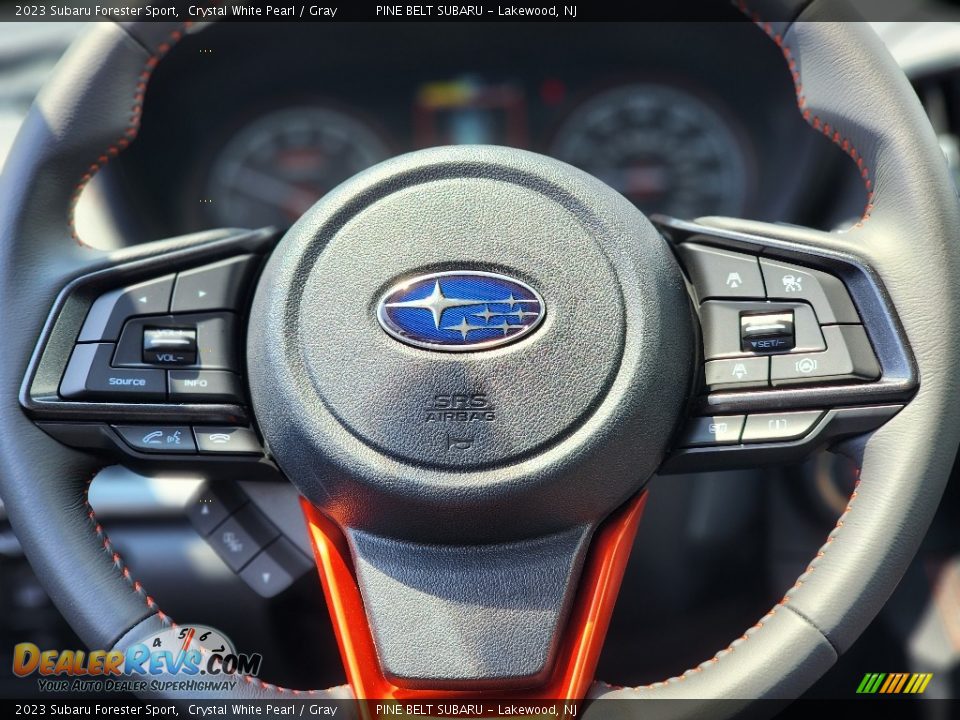Click the SRS AIRBAG label
Viewport: 960px width, 720px height.
460,408
